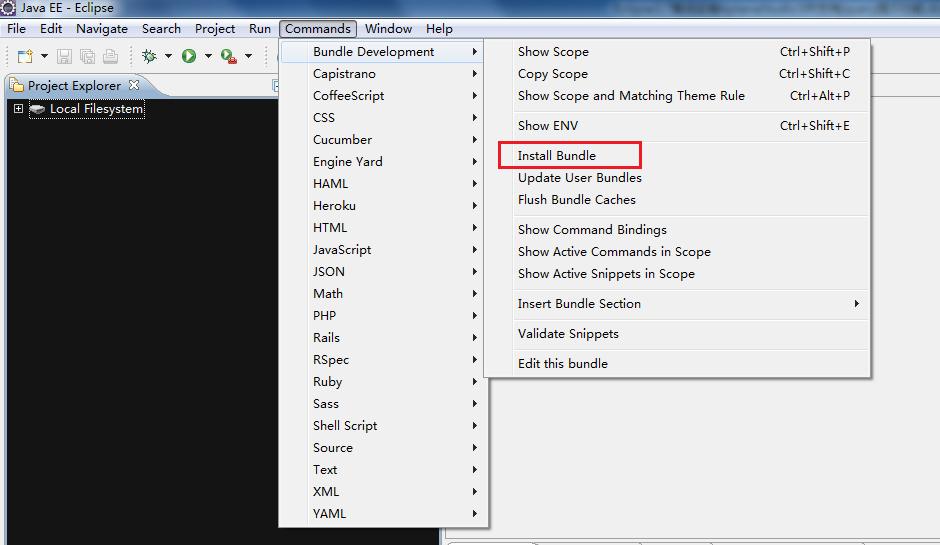Screen dimensions: 940x545
Task: Expand the Local Filesystem tree node
Action: pyautogui.click(x=19, y=109)
